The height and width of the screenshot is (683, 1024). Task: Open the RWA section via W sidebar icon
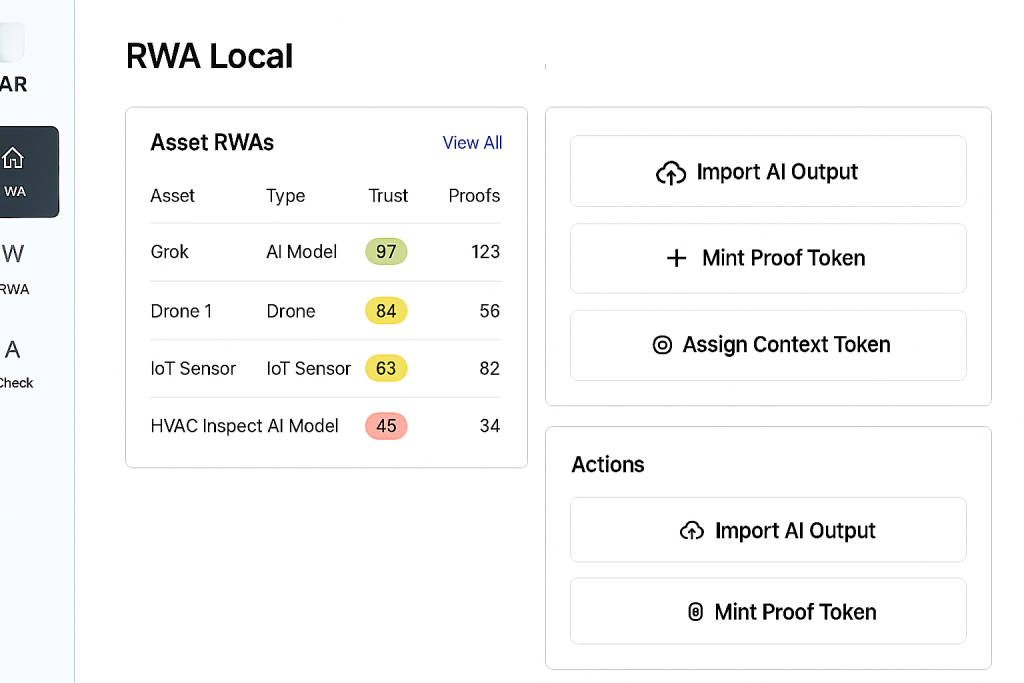[x=14, y=254]
